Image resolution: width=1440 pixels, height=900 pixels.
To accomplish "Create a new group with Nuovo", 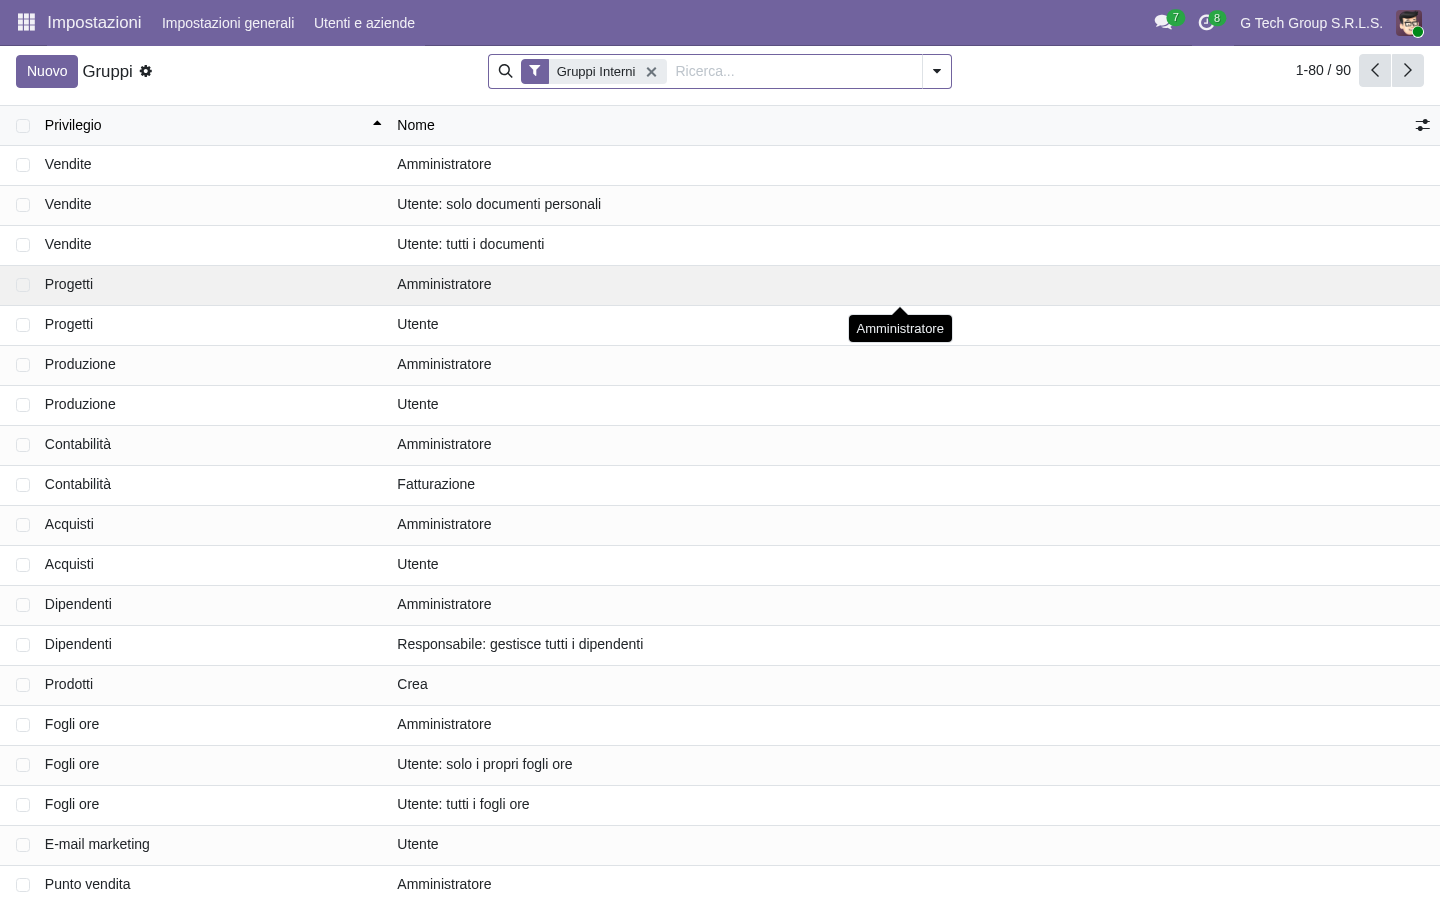I will pyautogui.click(x=47, y=71).
